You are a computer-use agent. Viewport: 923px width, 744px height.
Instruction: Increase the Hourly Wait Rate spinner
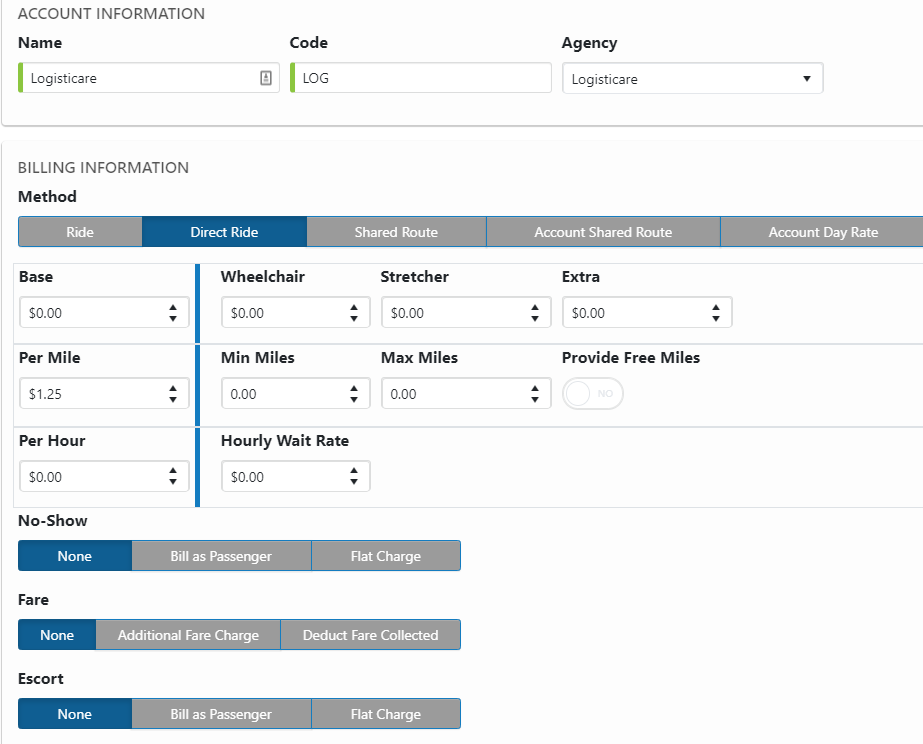coord(354,471)
